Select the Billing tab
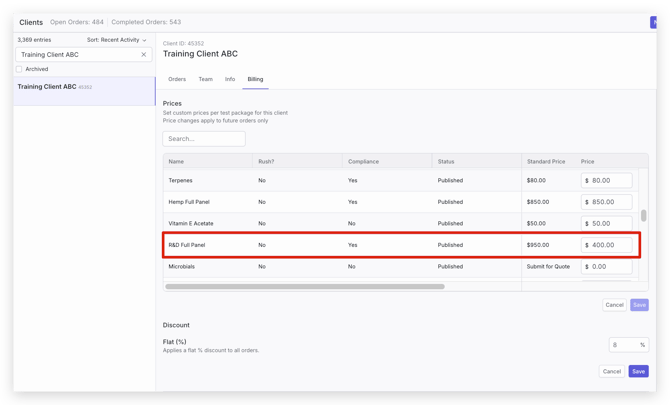 click(255, 79)
